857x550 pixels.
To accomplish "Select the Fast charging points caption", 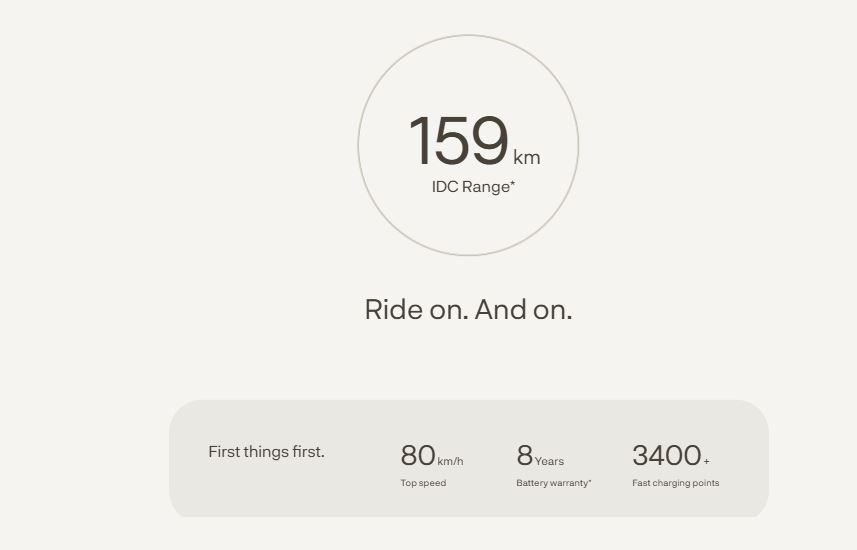I will (675, 483).
